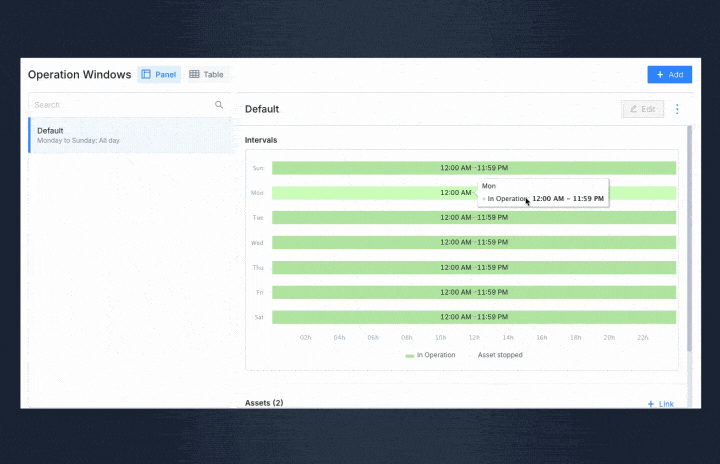The image size is (720, 464).
Task: Click the Wednesday interval bar
Action: click(474, 242)
